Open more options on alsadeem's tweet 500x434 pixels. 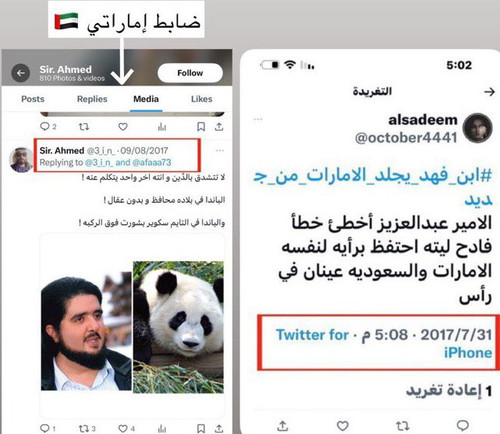258,119
